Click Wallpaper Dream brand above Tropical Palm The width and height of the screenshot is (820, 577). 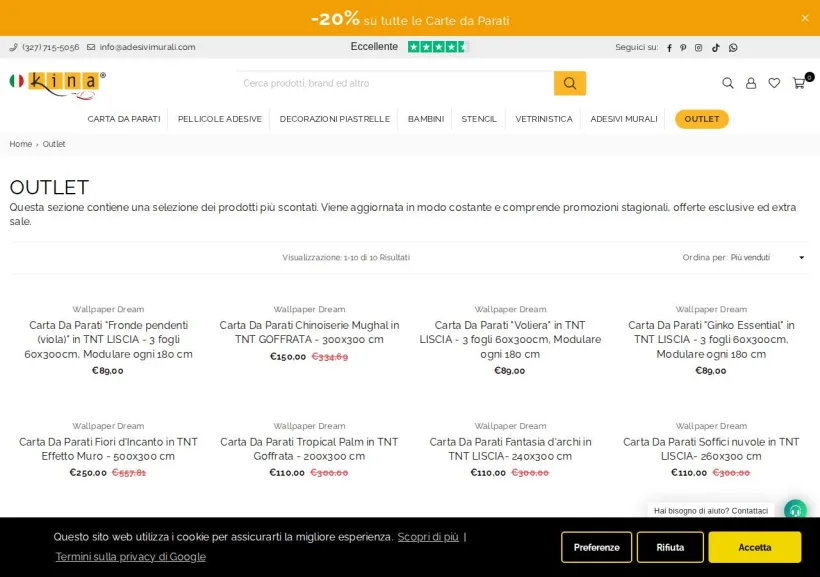309,426
